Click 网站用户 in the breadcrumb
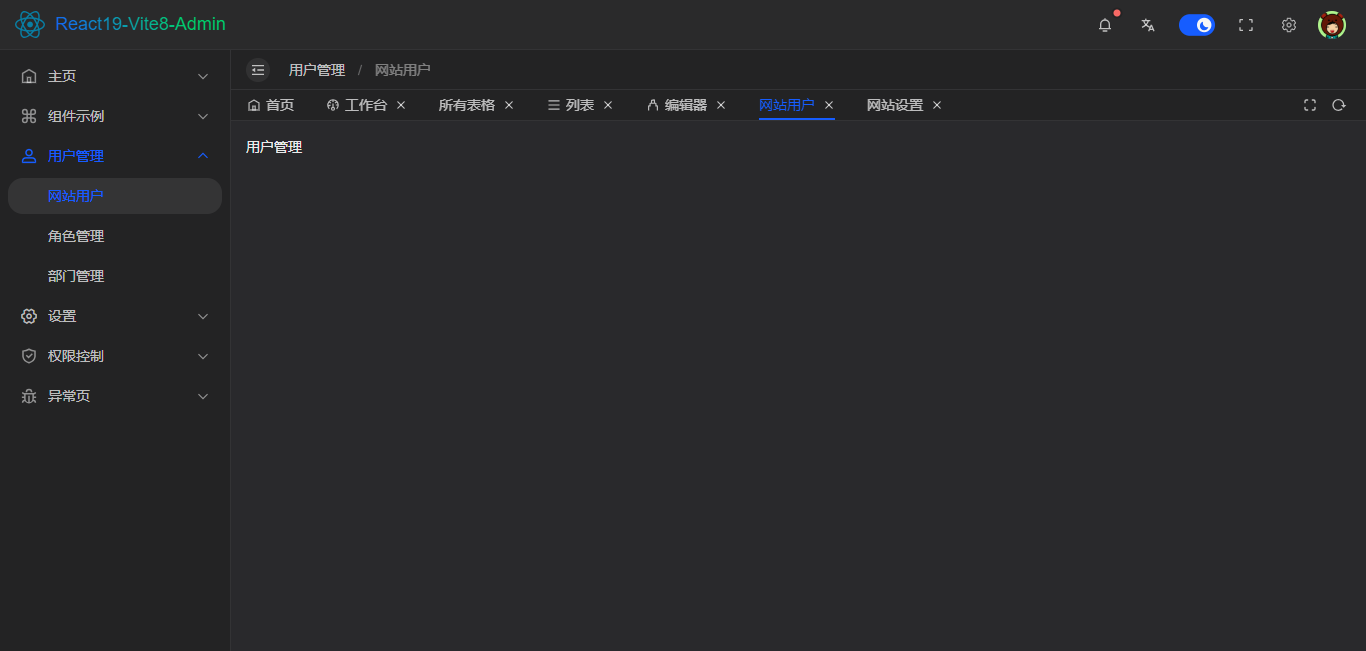The image size is (1366, 651). click(x=403, y=70)
